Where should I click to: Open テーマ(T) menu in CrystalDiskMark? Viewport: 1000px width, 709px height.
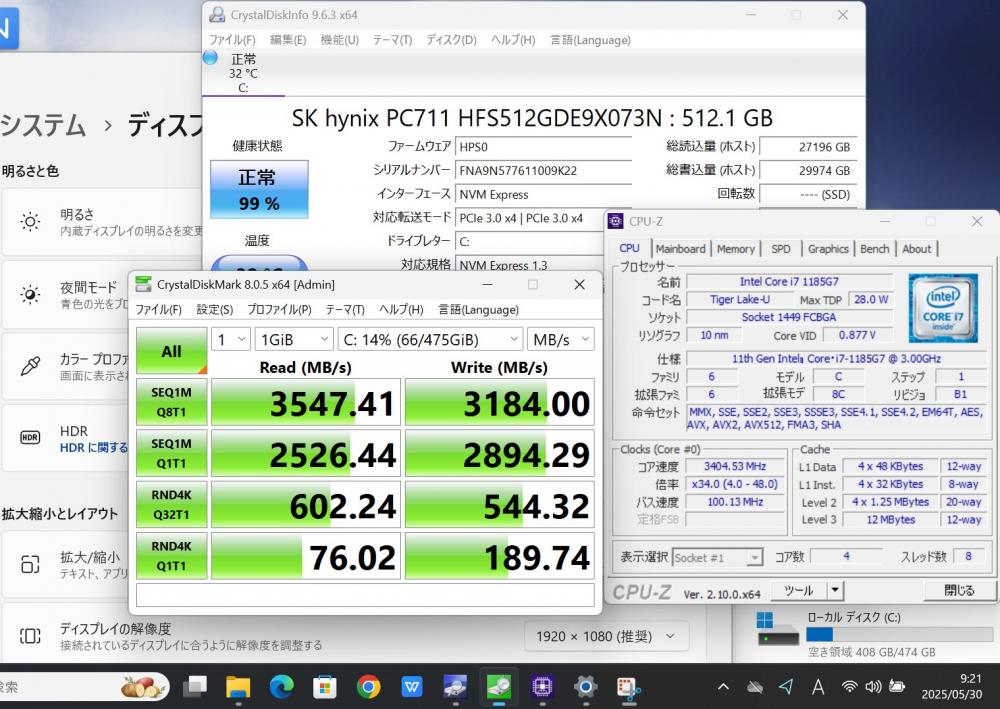[345, 310]
